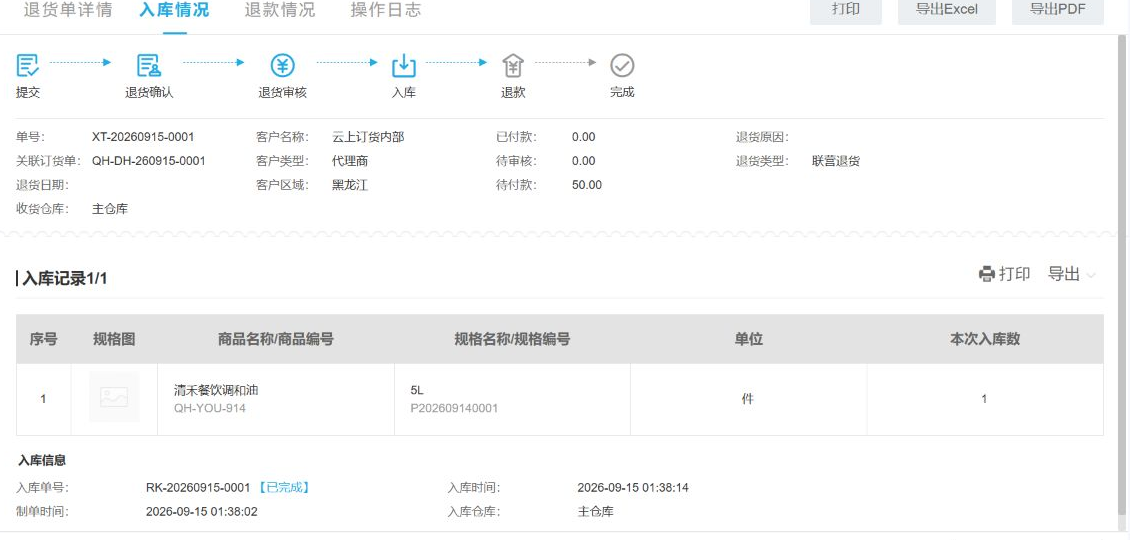Screen dimensions: 1130x540
Task: Click the unit cell 件
Action: 747,398
